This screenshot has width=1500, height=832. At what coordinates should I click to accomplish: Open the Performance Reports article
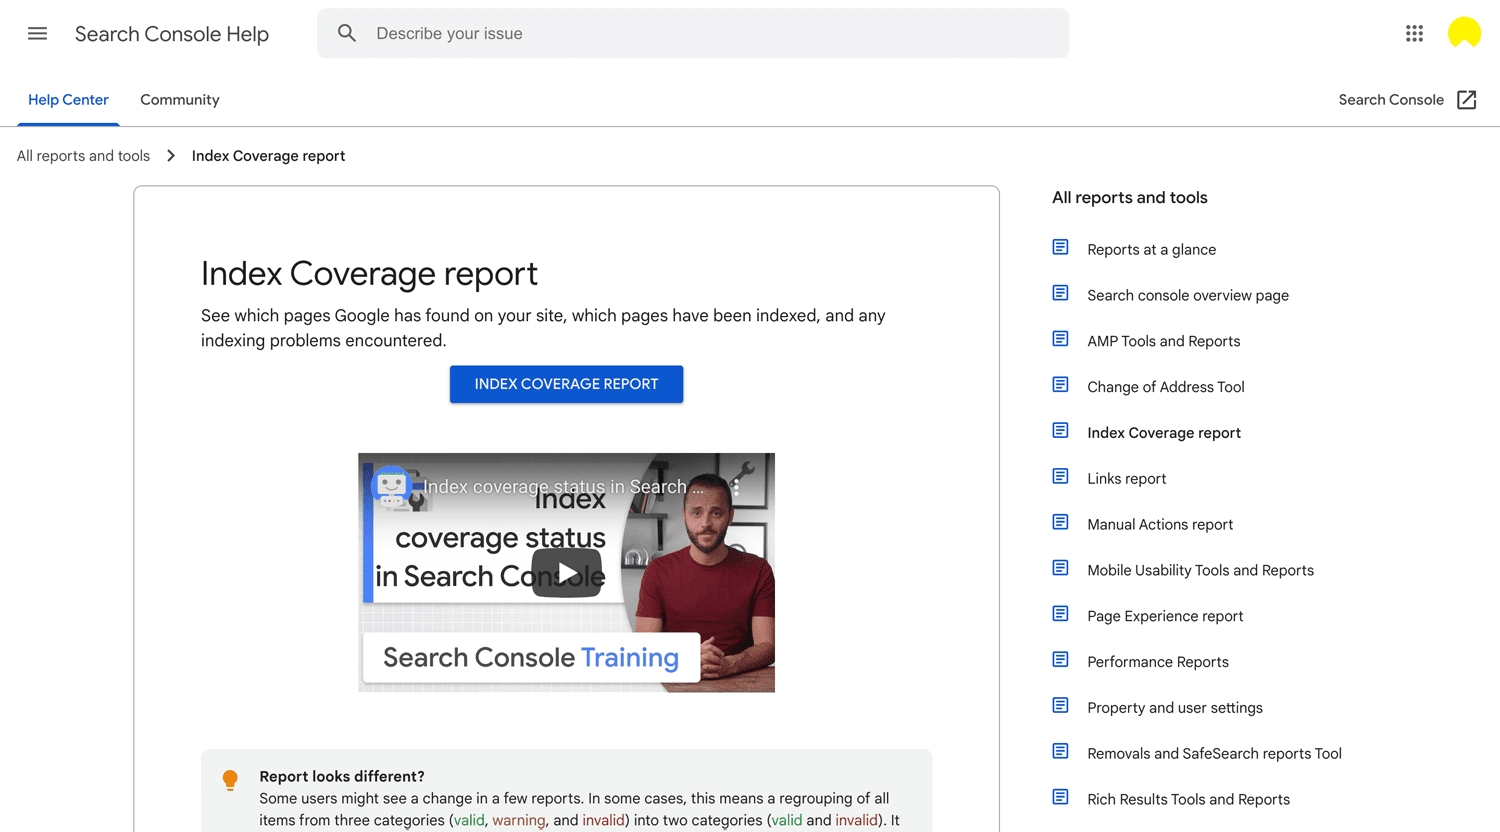click(x=1158, y=662)
